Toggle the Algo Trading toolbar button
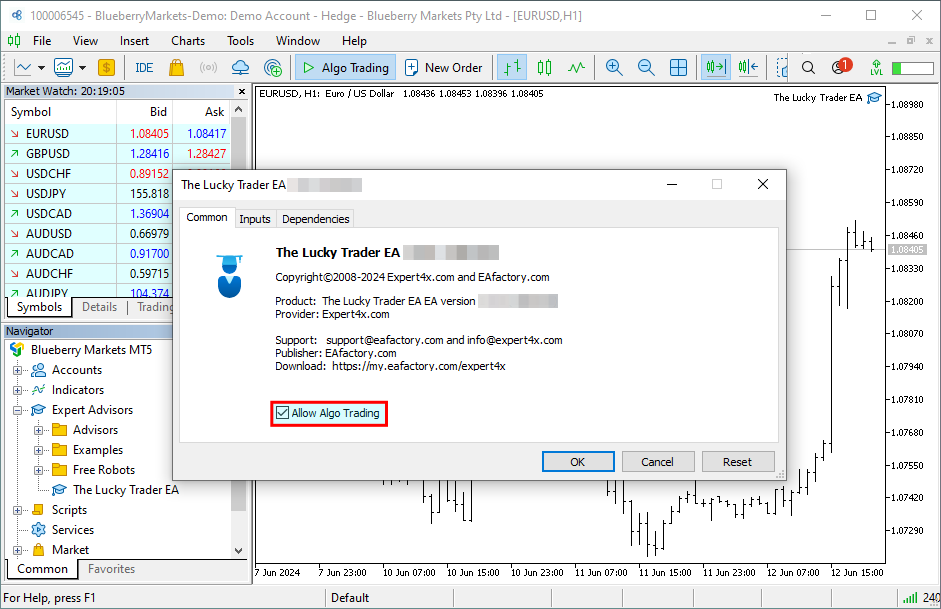Screen dimensions: 941x609 click(x=344, y=68)
